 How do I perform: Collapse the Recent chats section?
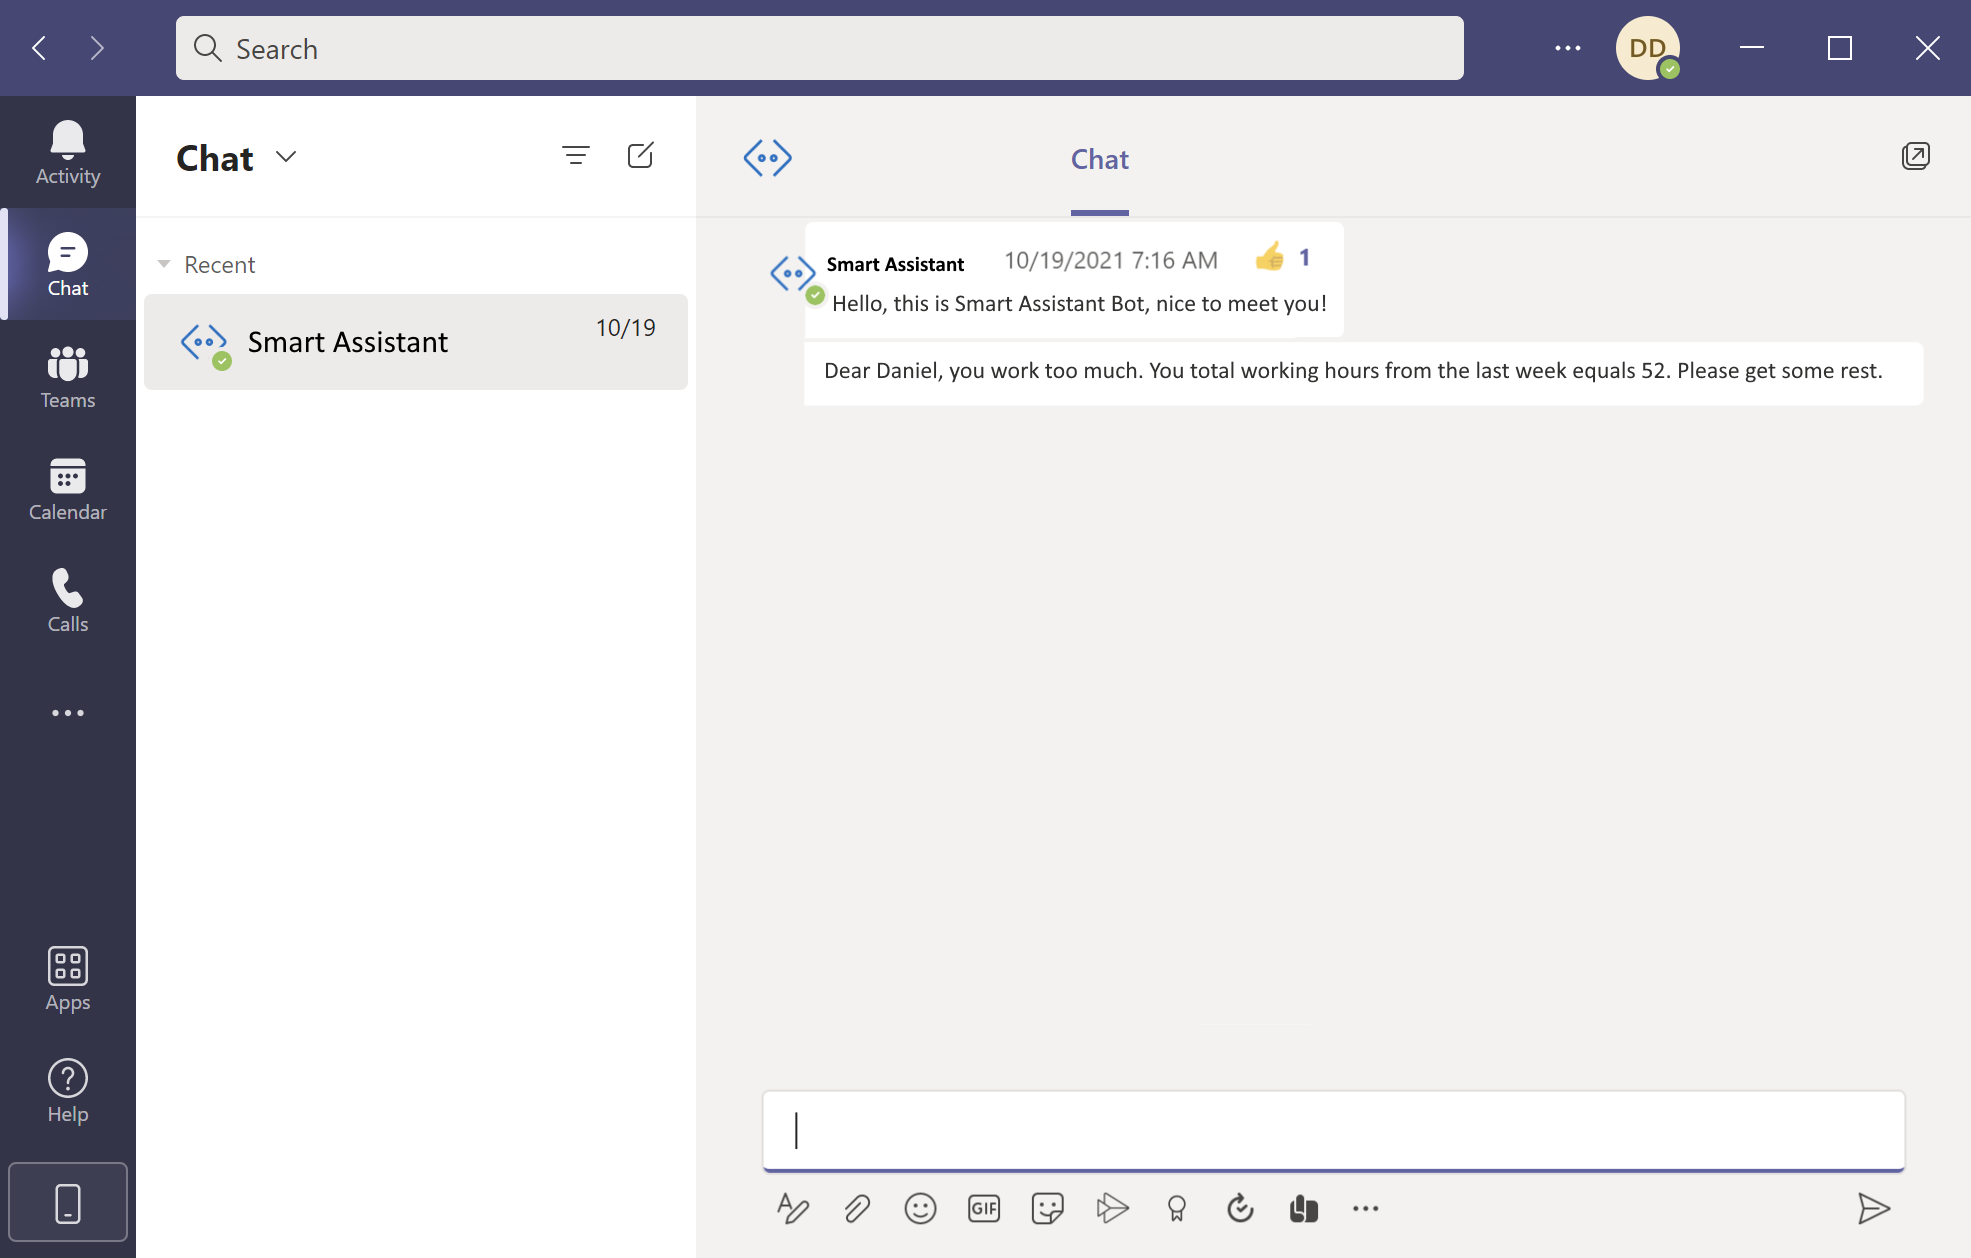(x=164, y=264)
